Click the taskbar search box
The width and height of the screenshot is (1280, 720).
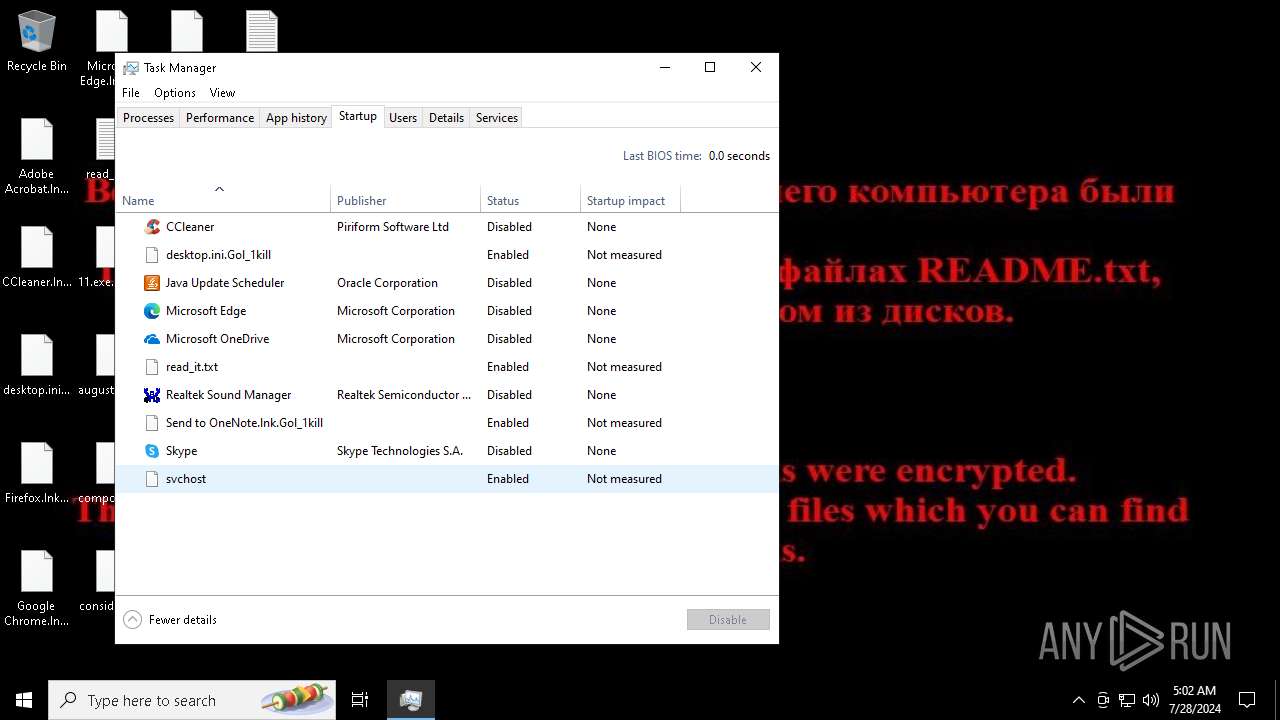click(x=192, y=700)
